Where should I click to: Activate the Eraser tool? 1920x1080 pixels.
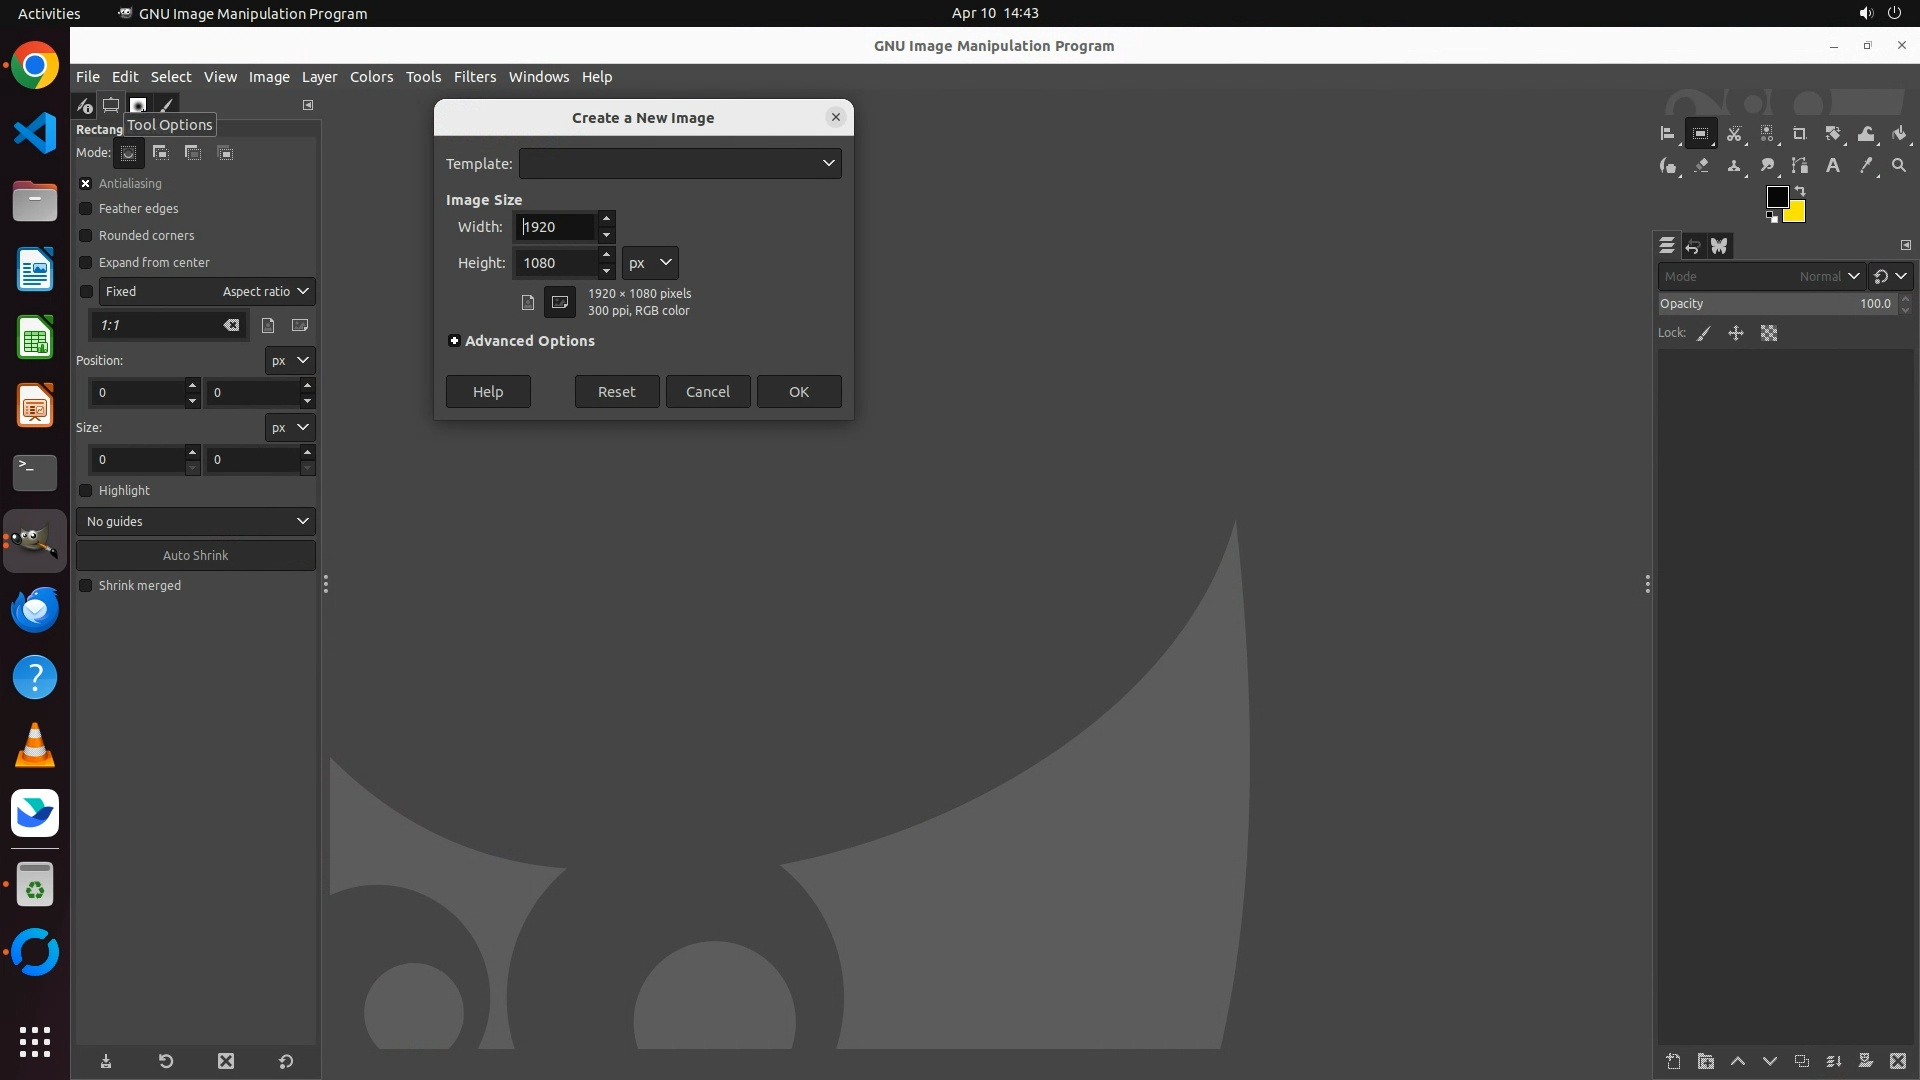click(1701, 166)
